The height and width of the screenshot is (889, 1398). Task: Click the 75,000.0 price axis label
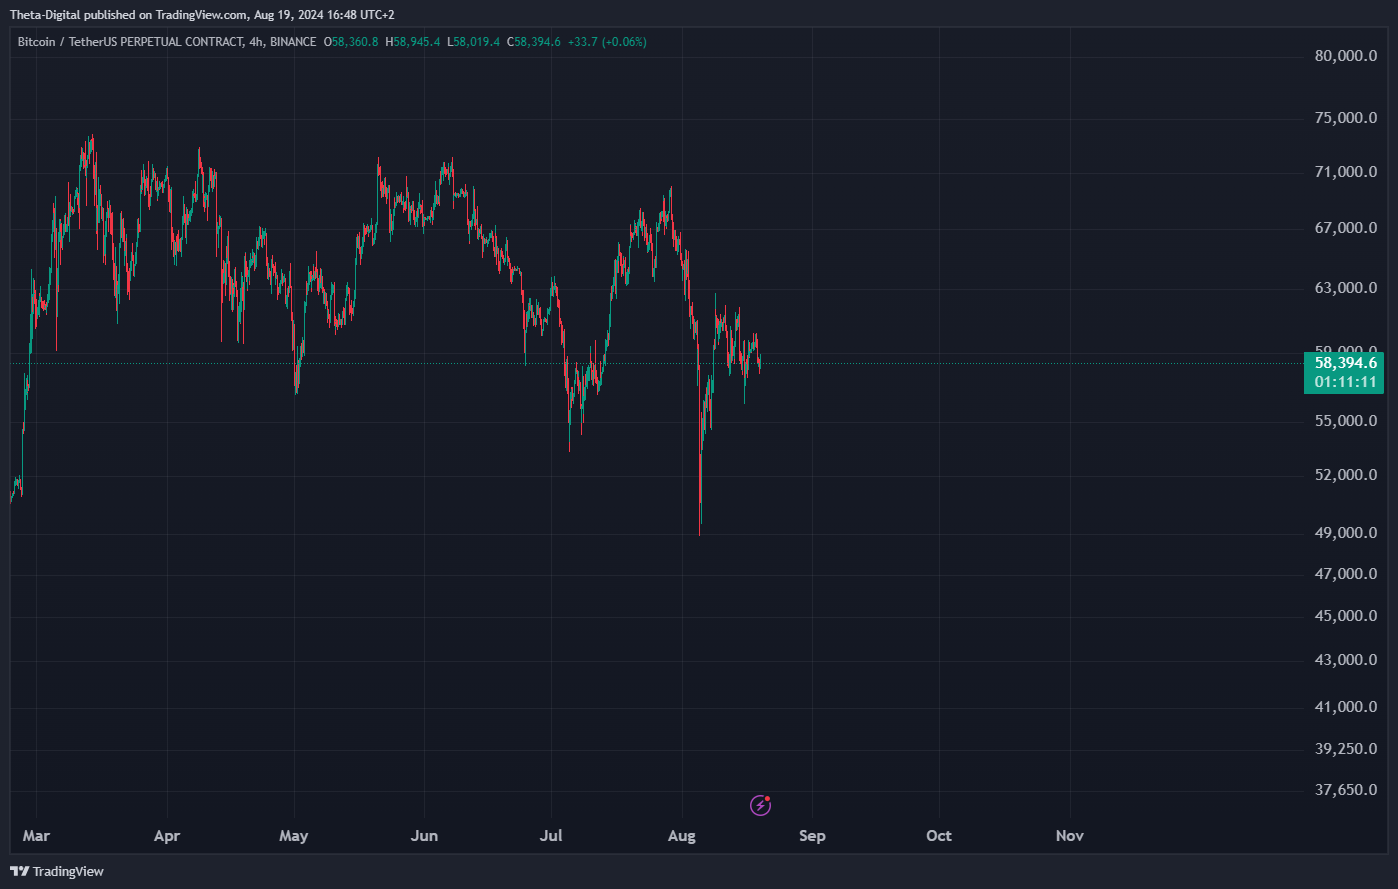(x=1345, y=118)
